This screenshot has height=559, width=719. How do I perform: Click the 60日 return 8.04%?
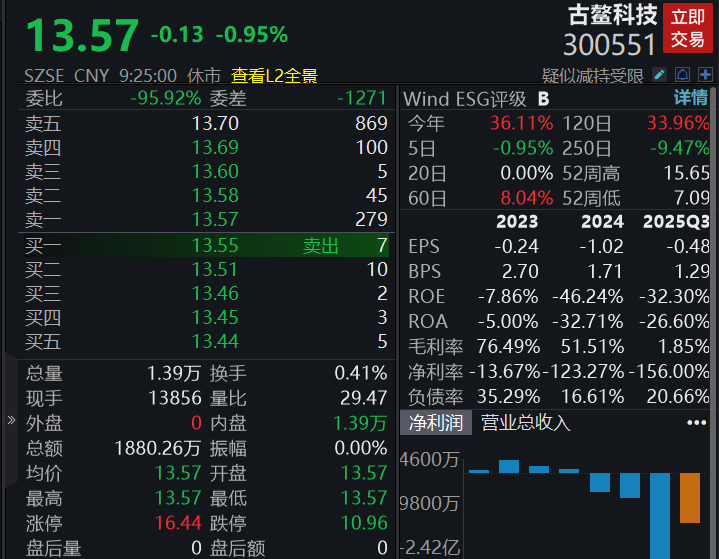[526, 198]
